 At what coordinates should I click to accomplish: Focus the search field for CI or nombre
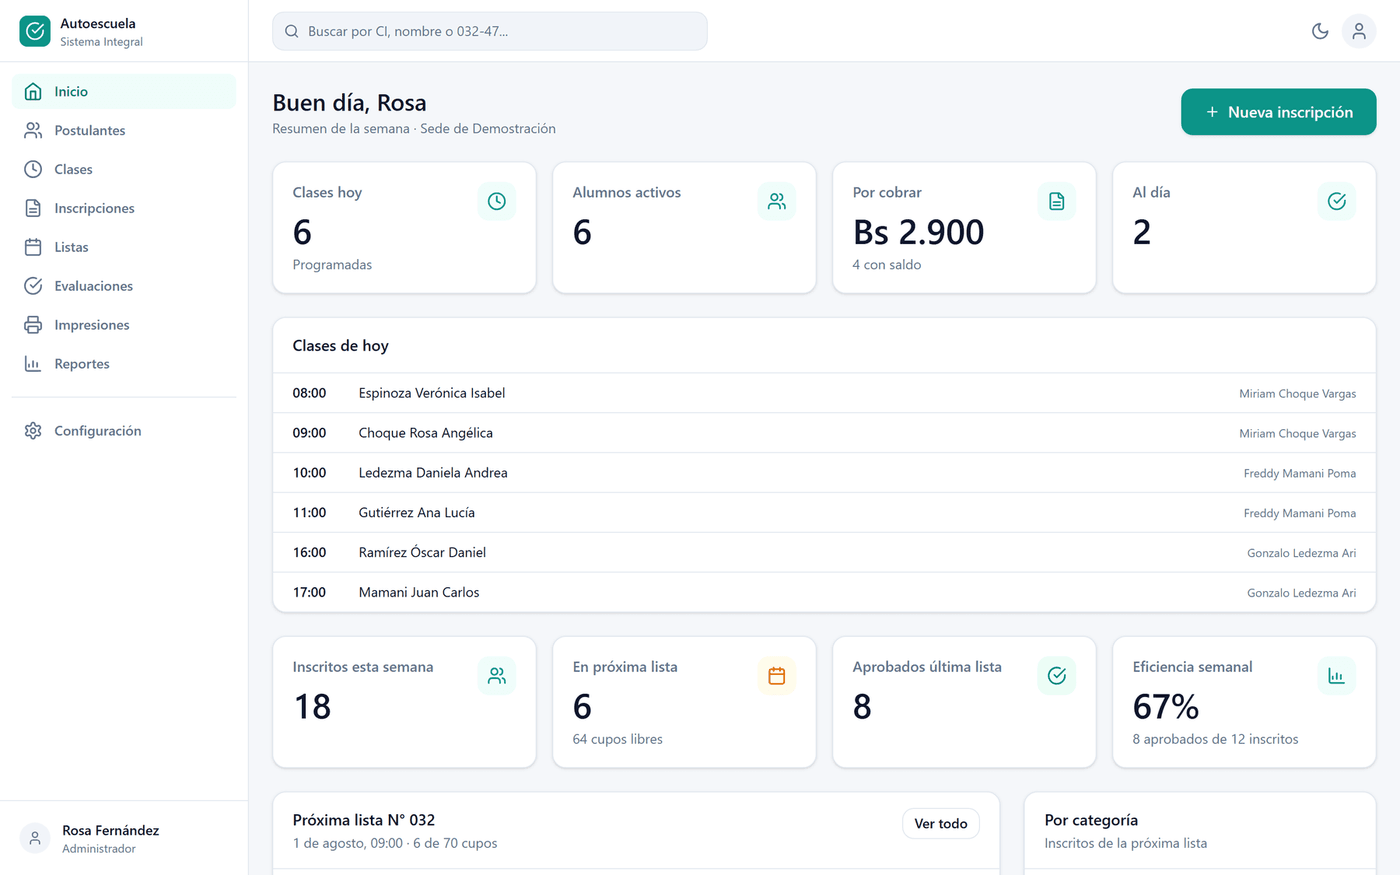(490, 31)
